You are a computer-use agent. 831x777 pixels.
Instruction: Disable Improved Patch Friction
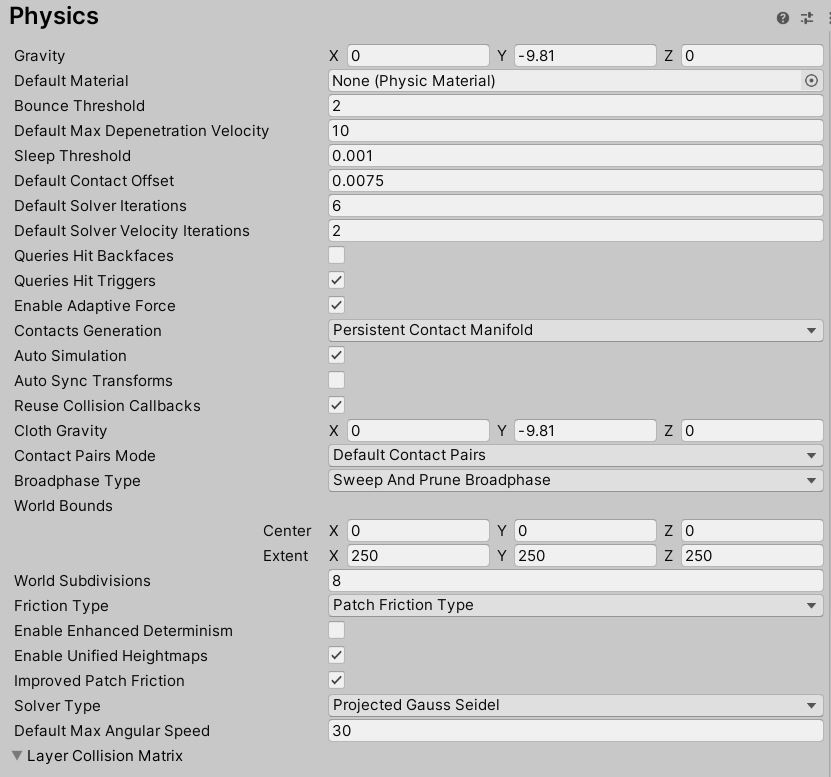[336, 680]
